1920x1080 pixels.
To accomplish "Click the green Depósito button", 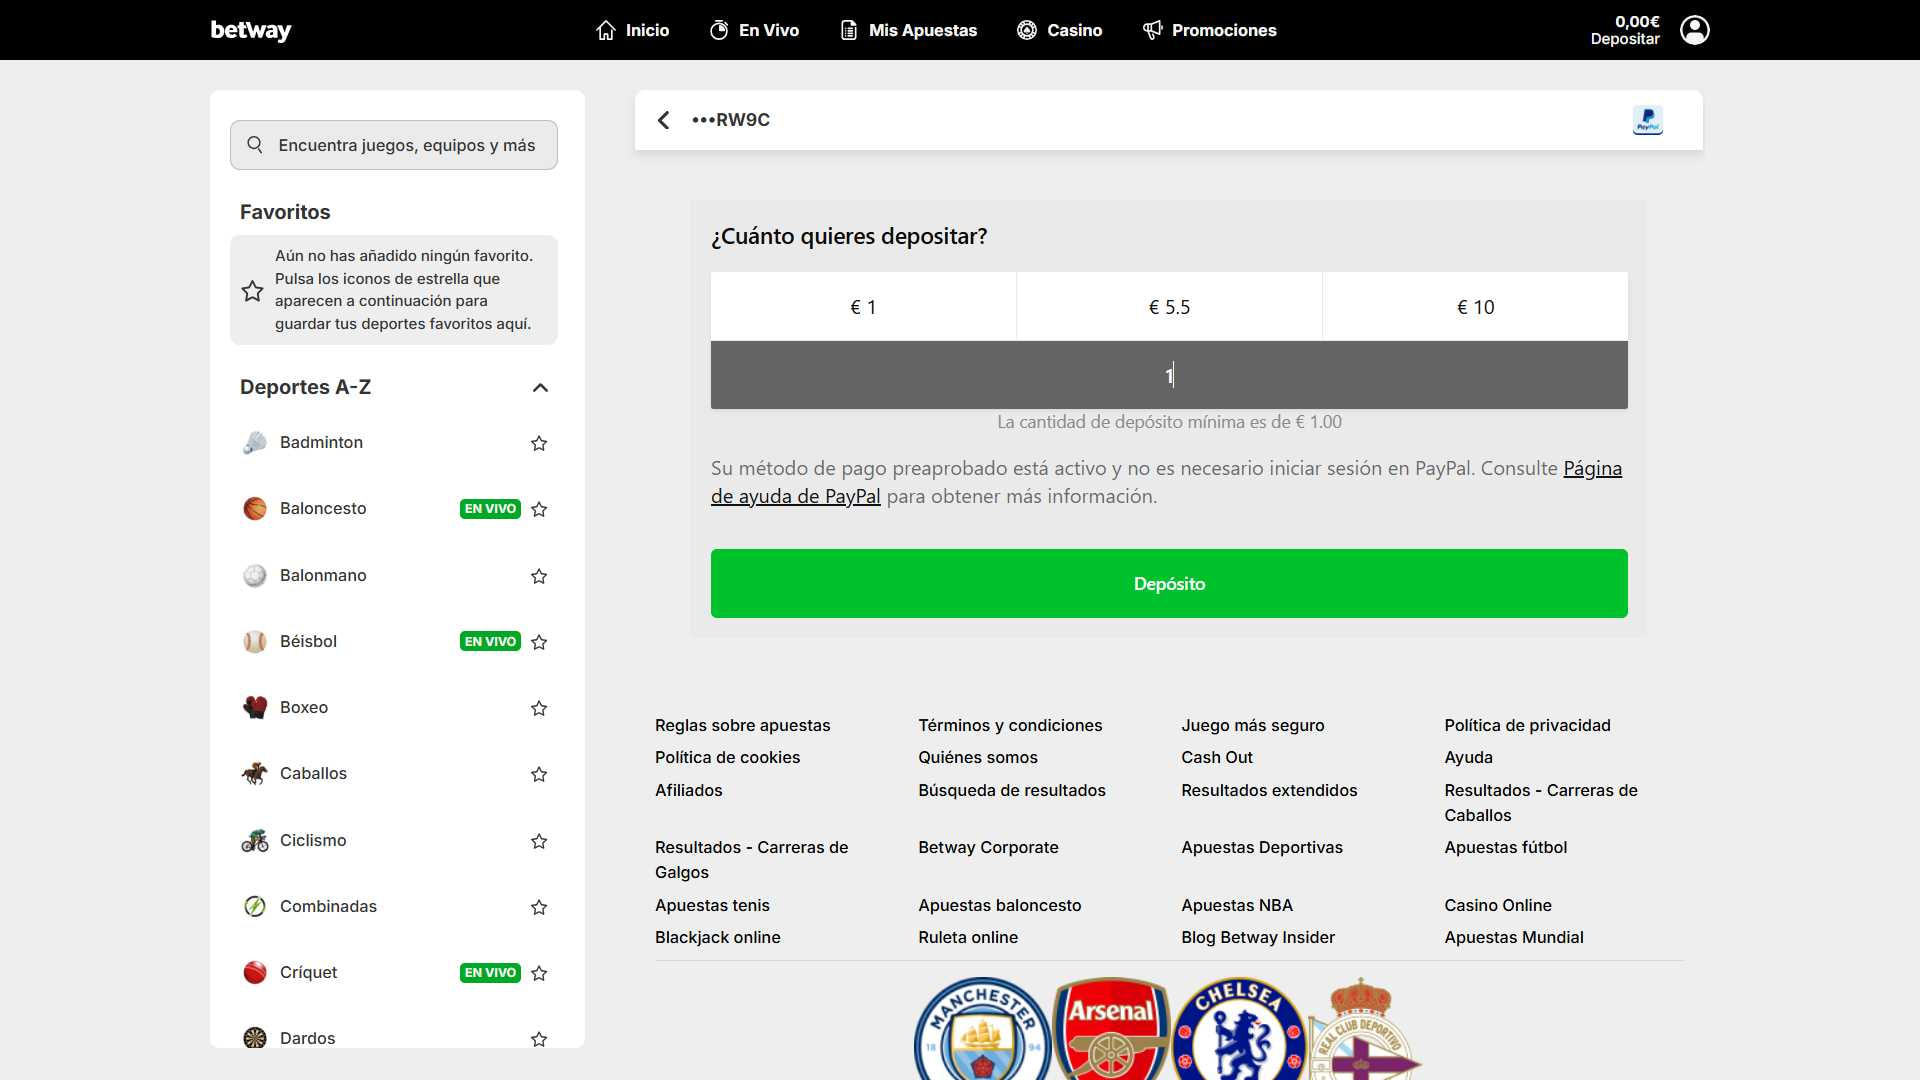I will tap(1169, 583).
